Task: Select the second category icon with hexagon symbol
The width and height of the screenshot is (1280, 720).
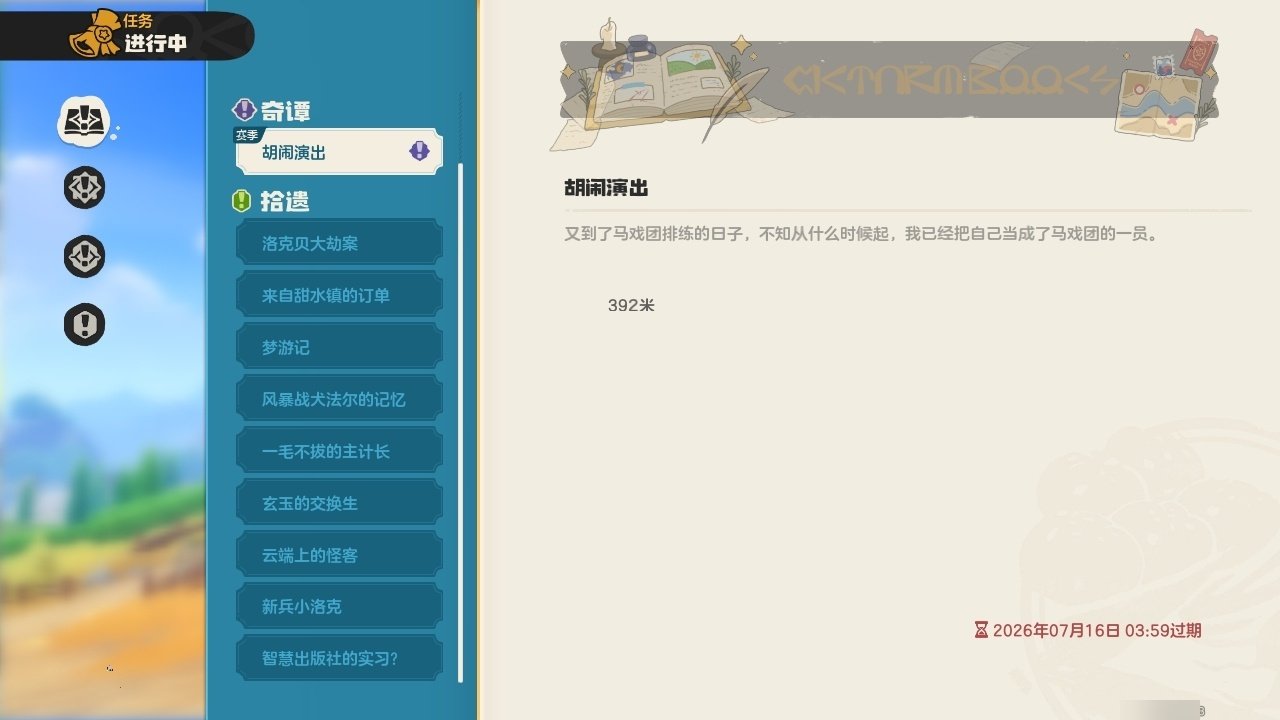Action: [85, 188]
